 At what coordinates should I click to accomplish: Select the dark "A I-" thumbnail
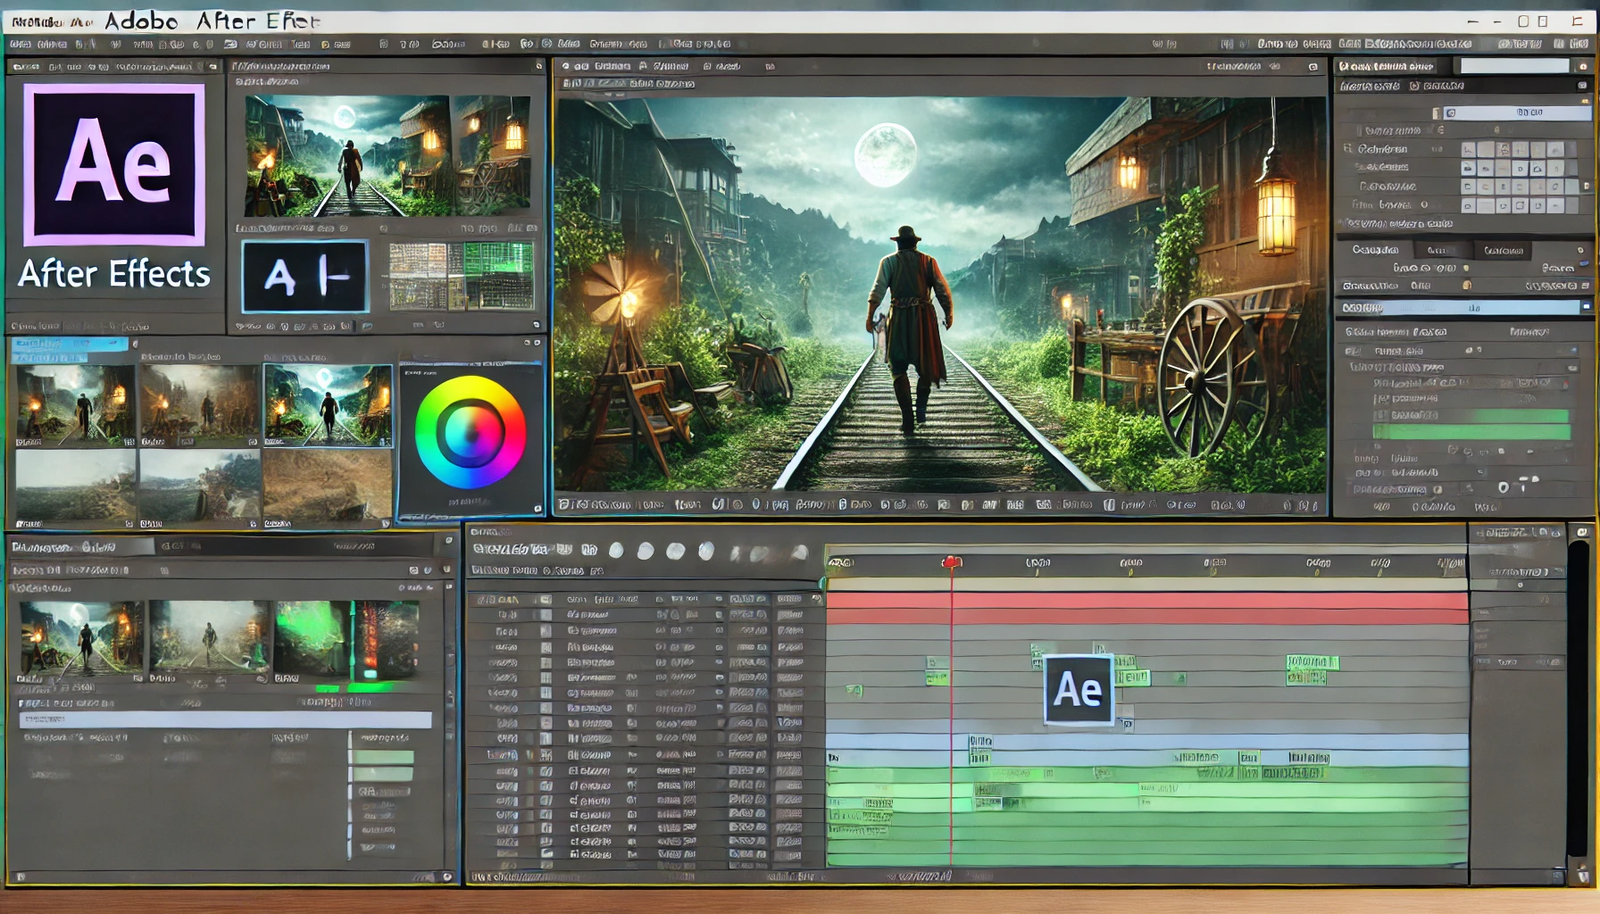pyautogui.click(x=305, y=276)
